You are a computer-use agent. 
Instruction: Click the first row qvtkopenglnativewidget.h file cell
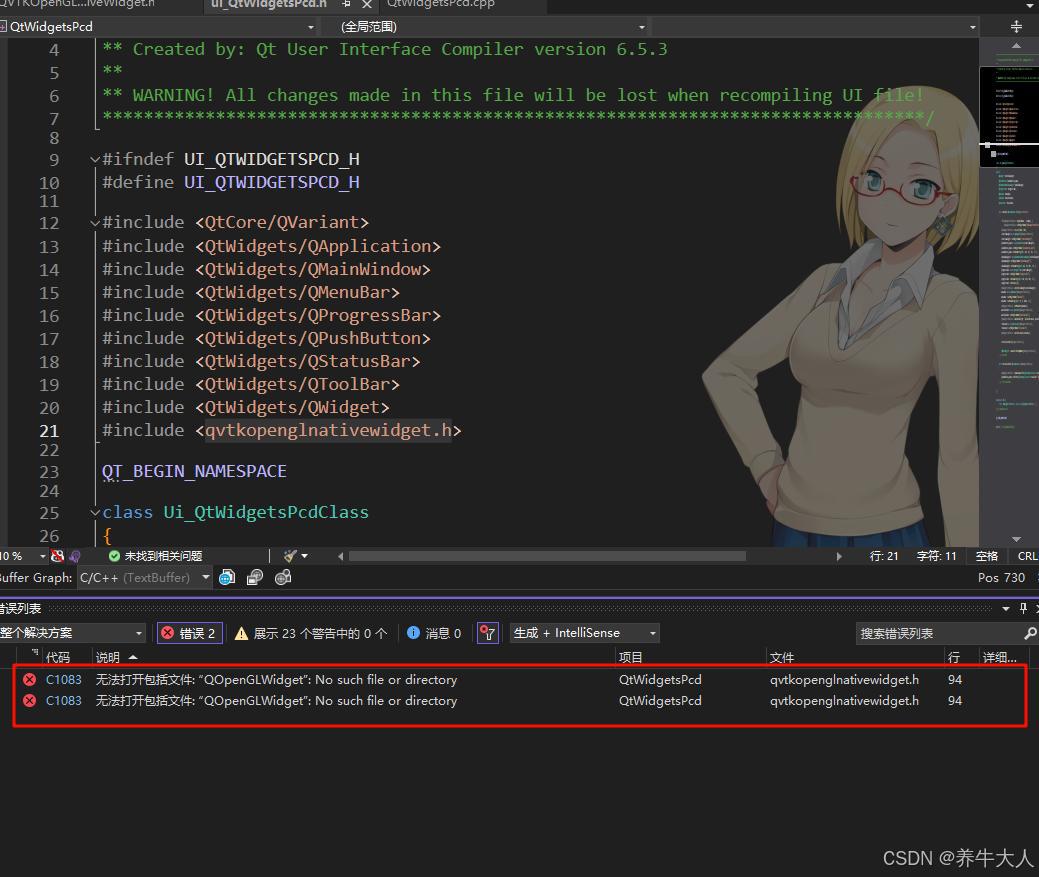(x=844, y=680)
